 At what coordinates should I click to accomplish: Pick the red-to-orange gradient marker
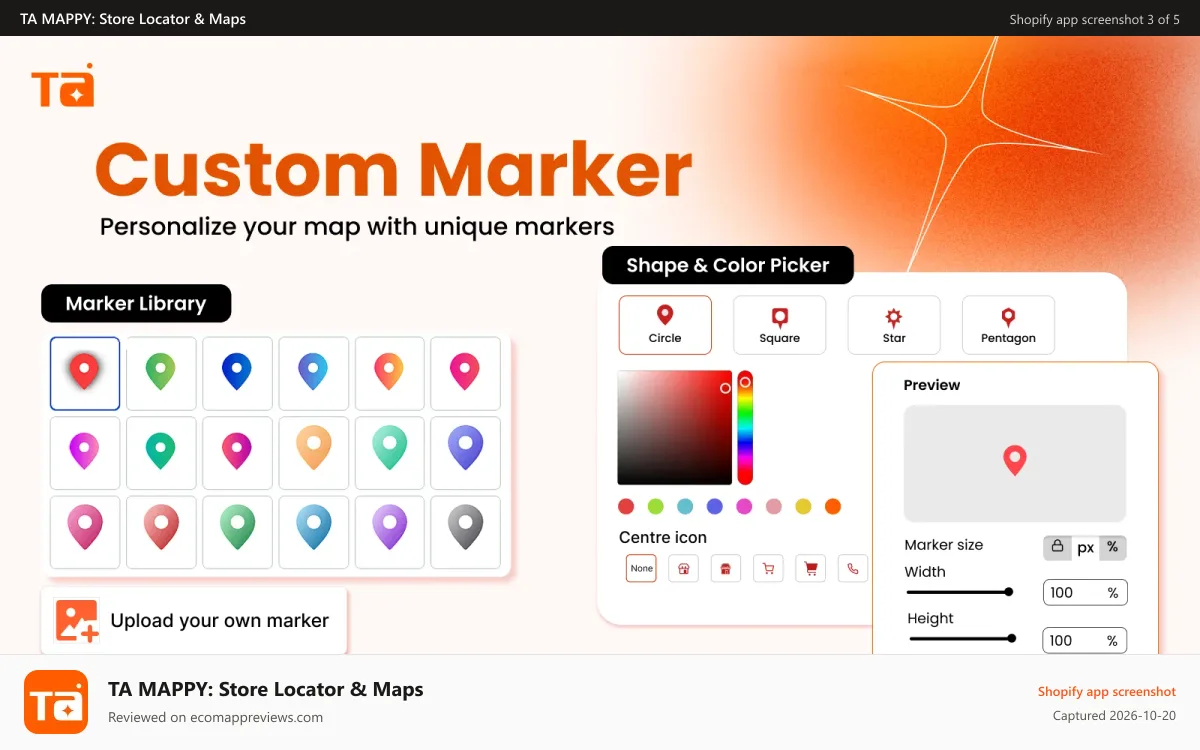pos(389,373)
